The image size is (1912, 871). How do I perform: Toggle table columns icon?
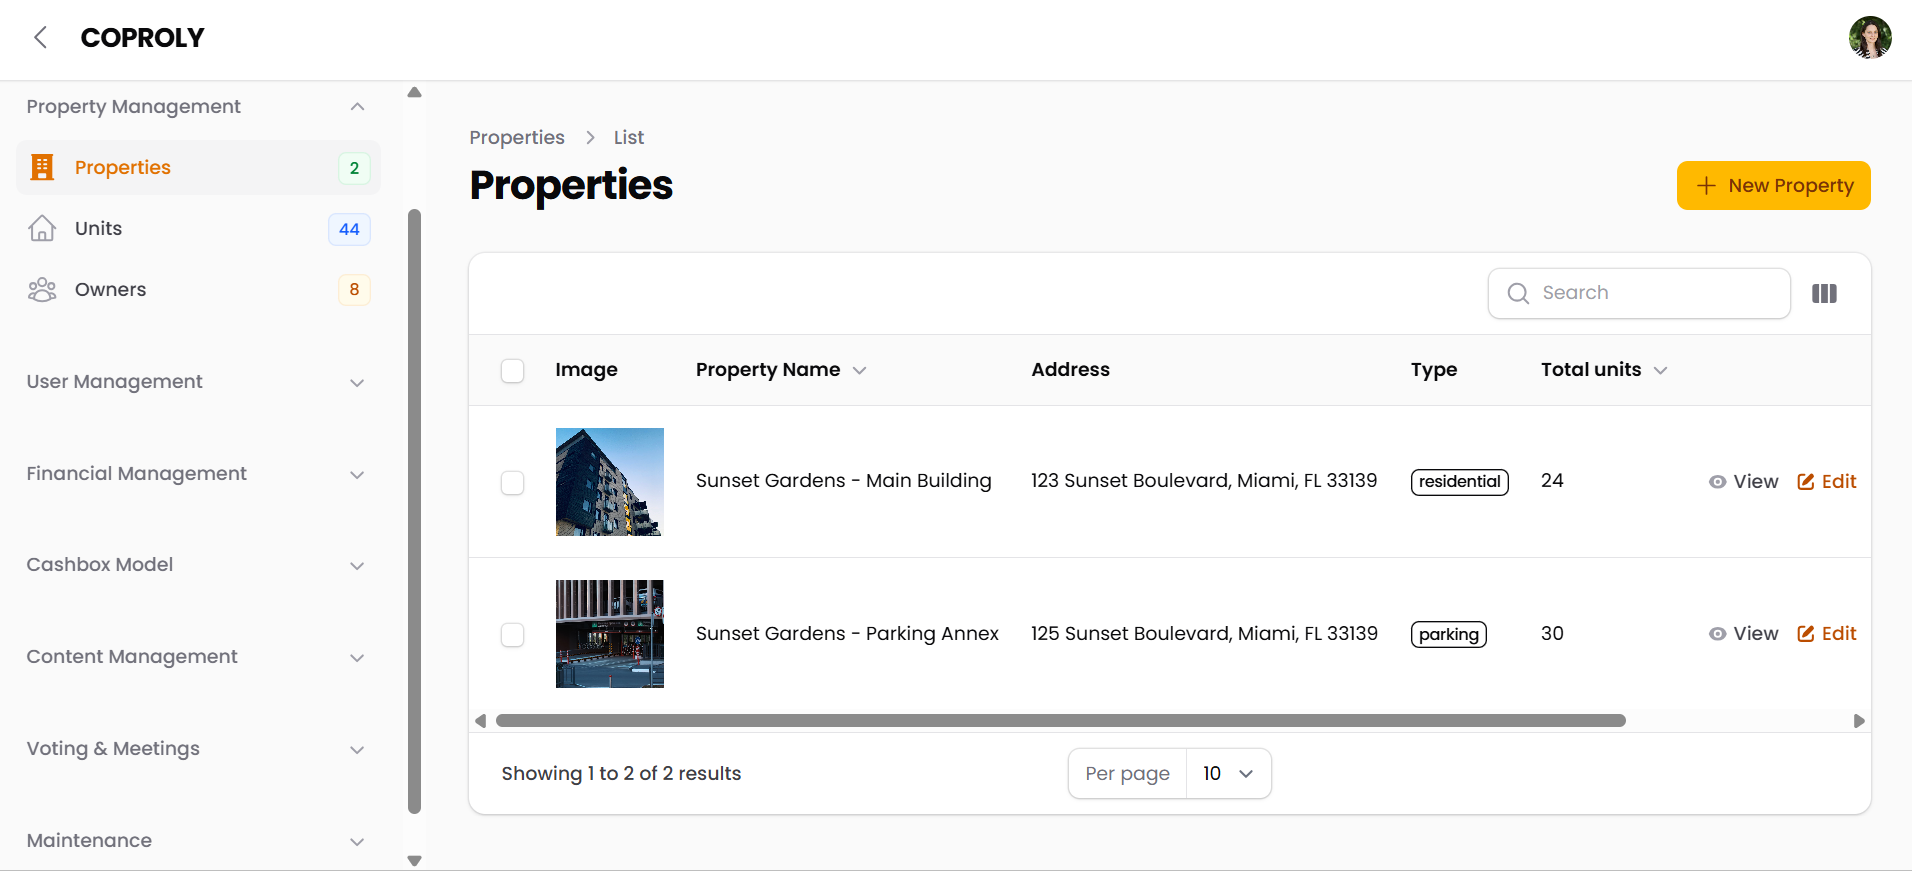[x=1824, y=294]
